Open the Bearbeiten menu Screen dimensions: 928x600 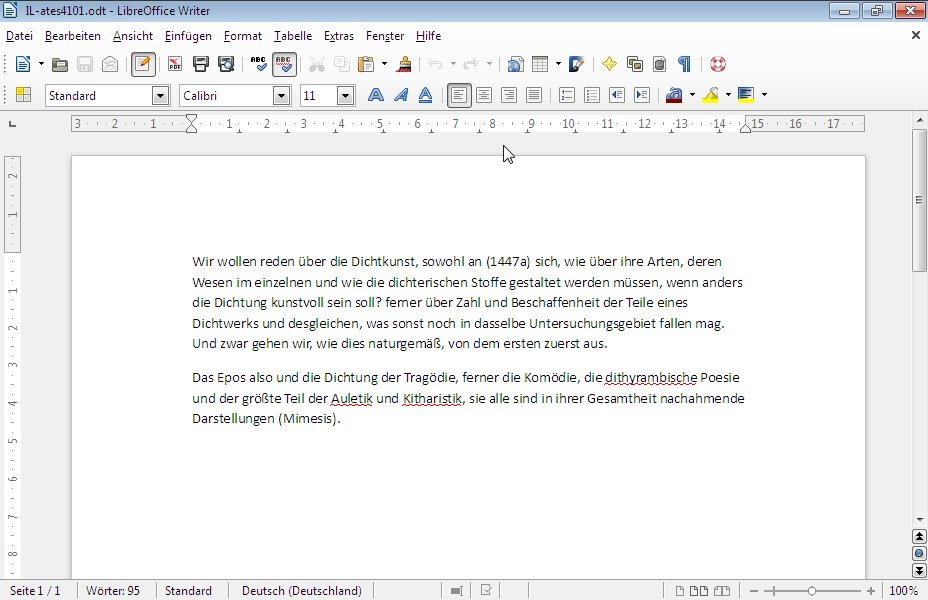(73, 36)
